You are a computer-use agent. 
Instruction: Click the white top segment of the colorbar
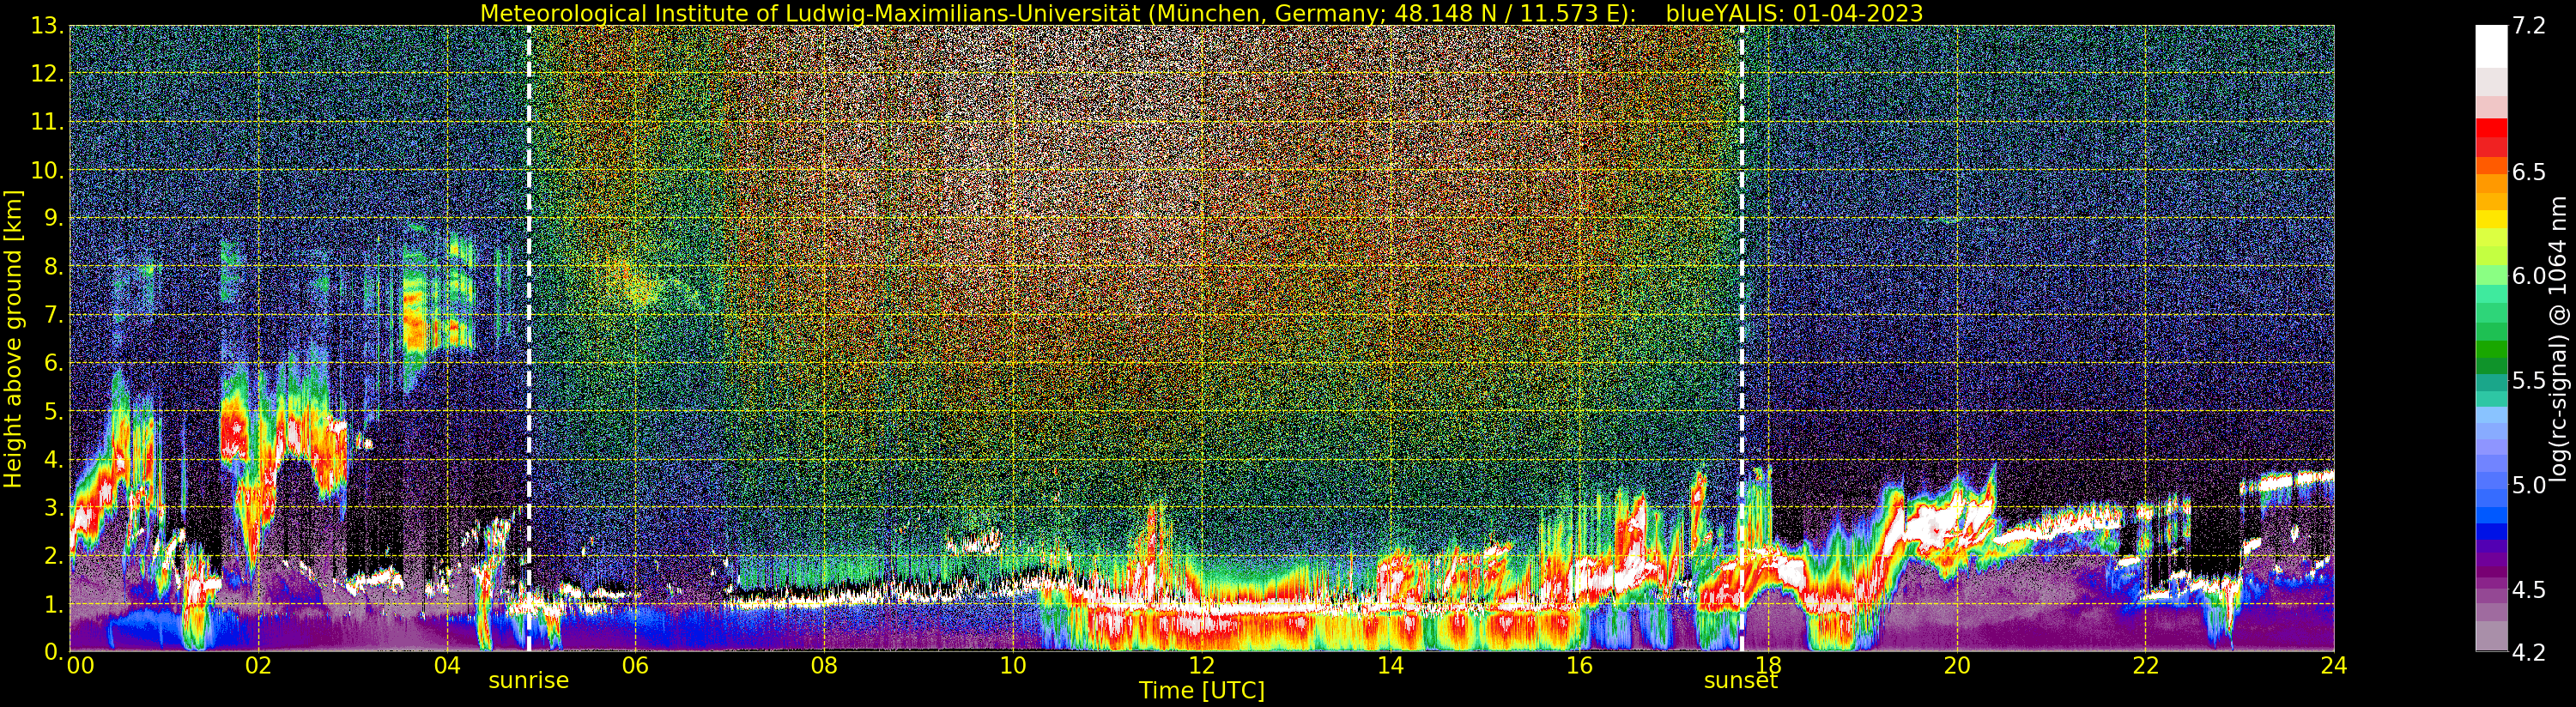(2491, 46)
